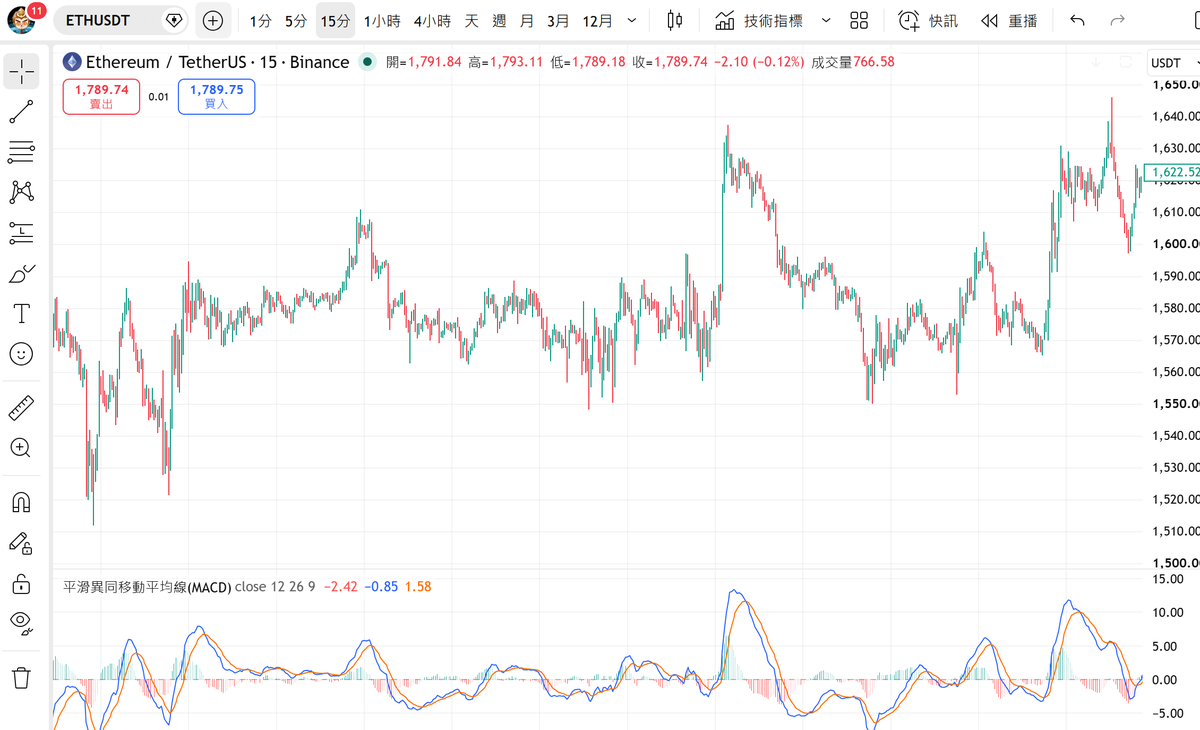This screenshot has width=1200, height=730.
Task: Select the brush drawing tool
Action: tap(21, 273)
